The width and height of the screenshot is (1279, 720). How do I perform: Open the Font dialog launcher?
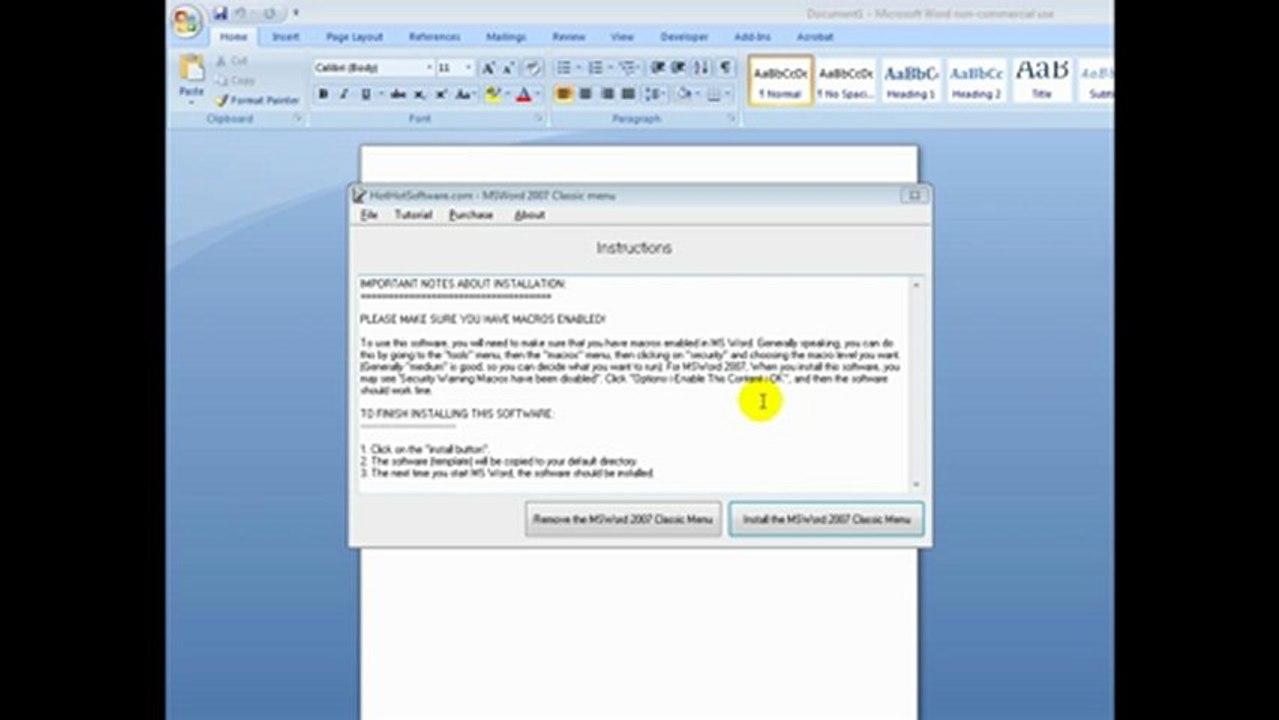pyautogui.click(x=540, y=118)
